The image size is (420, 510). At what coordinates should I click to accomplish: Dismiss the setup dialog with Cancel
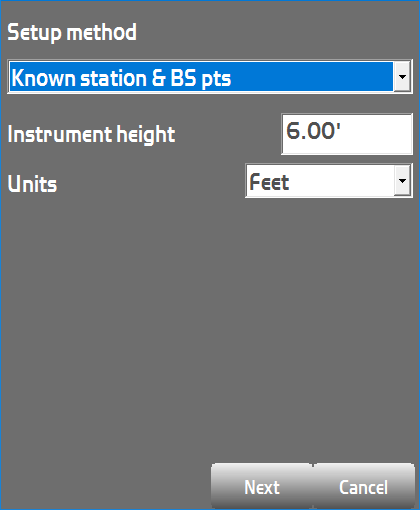point(364,486)
